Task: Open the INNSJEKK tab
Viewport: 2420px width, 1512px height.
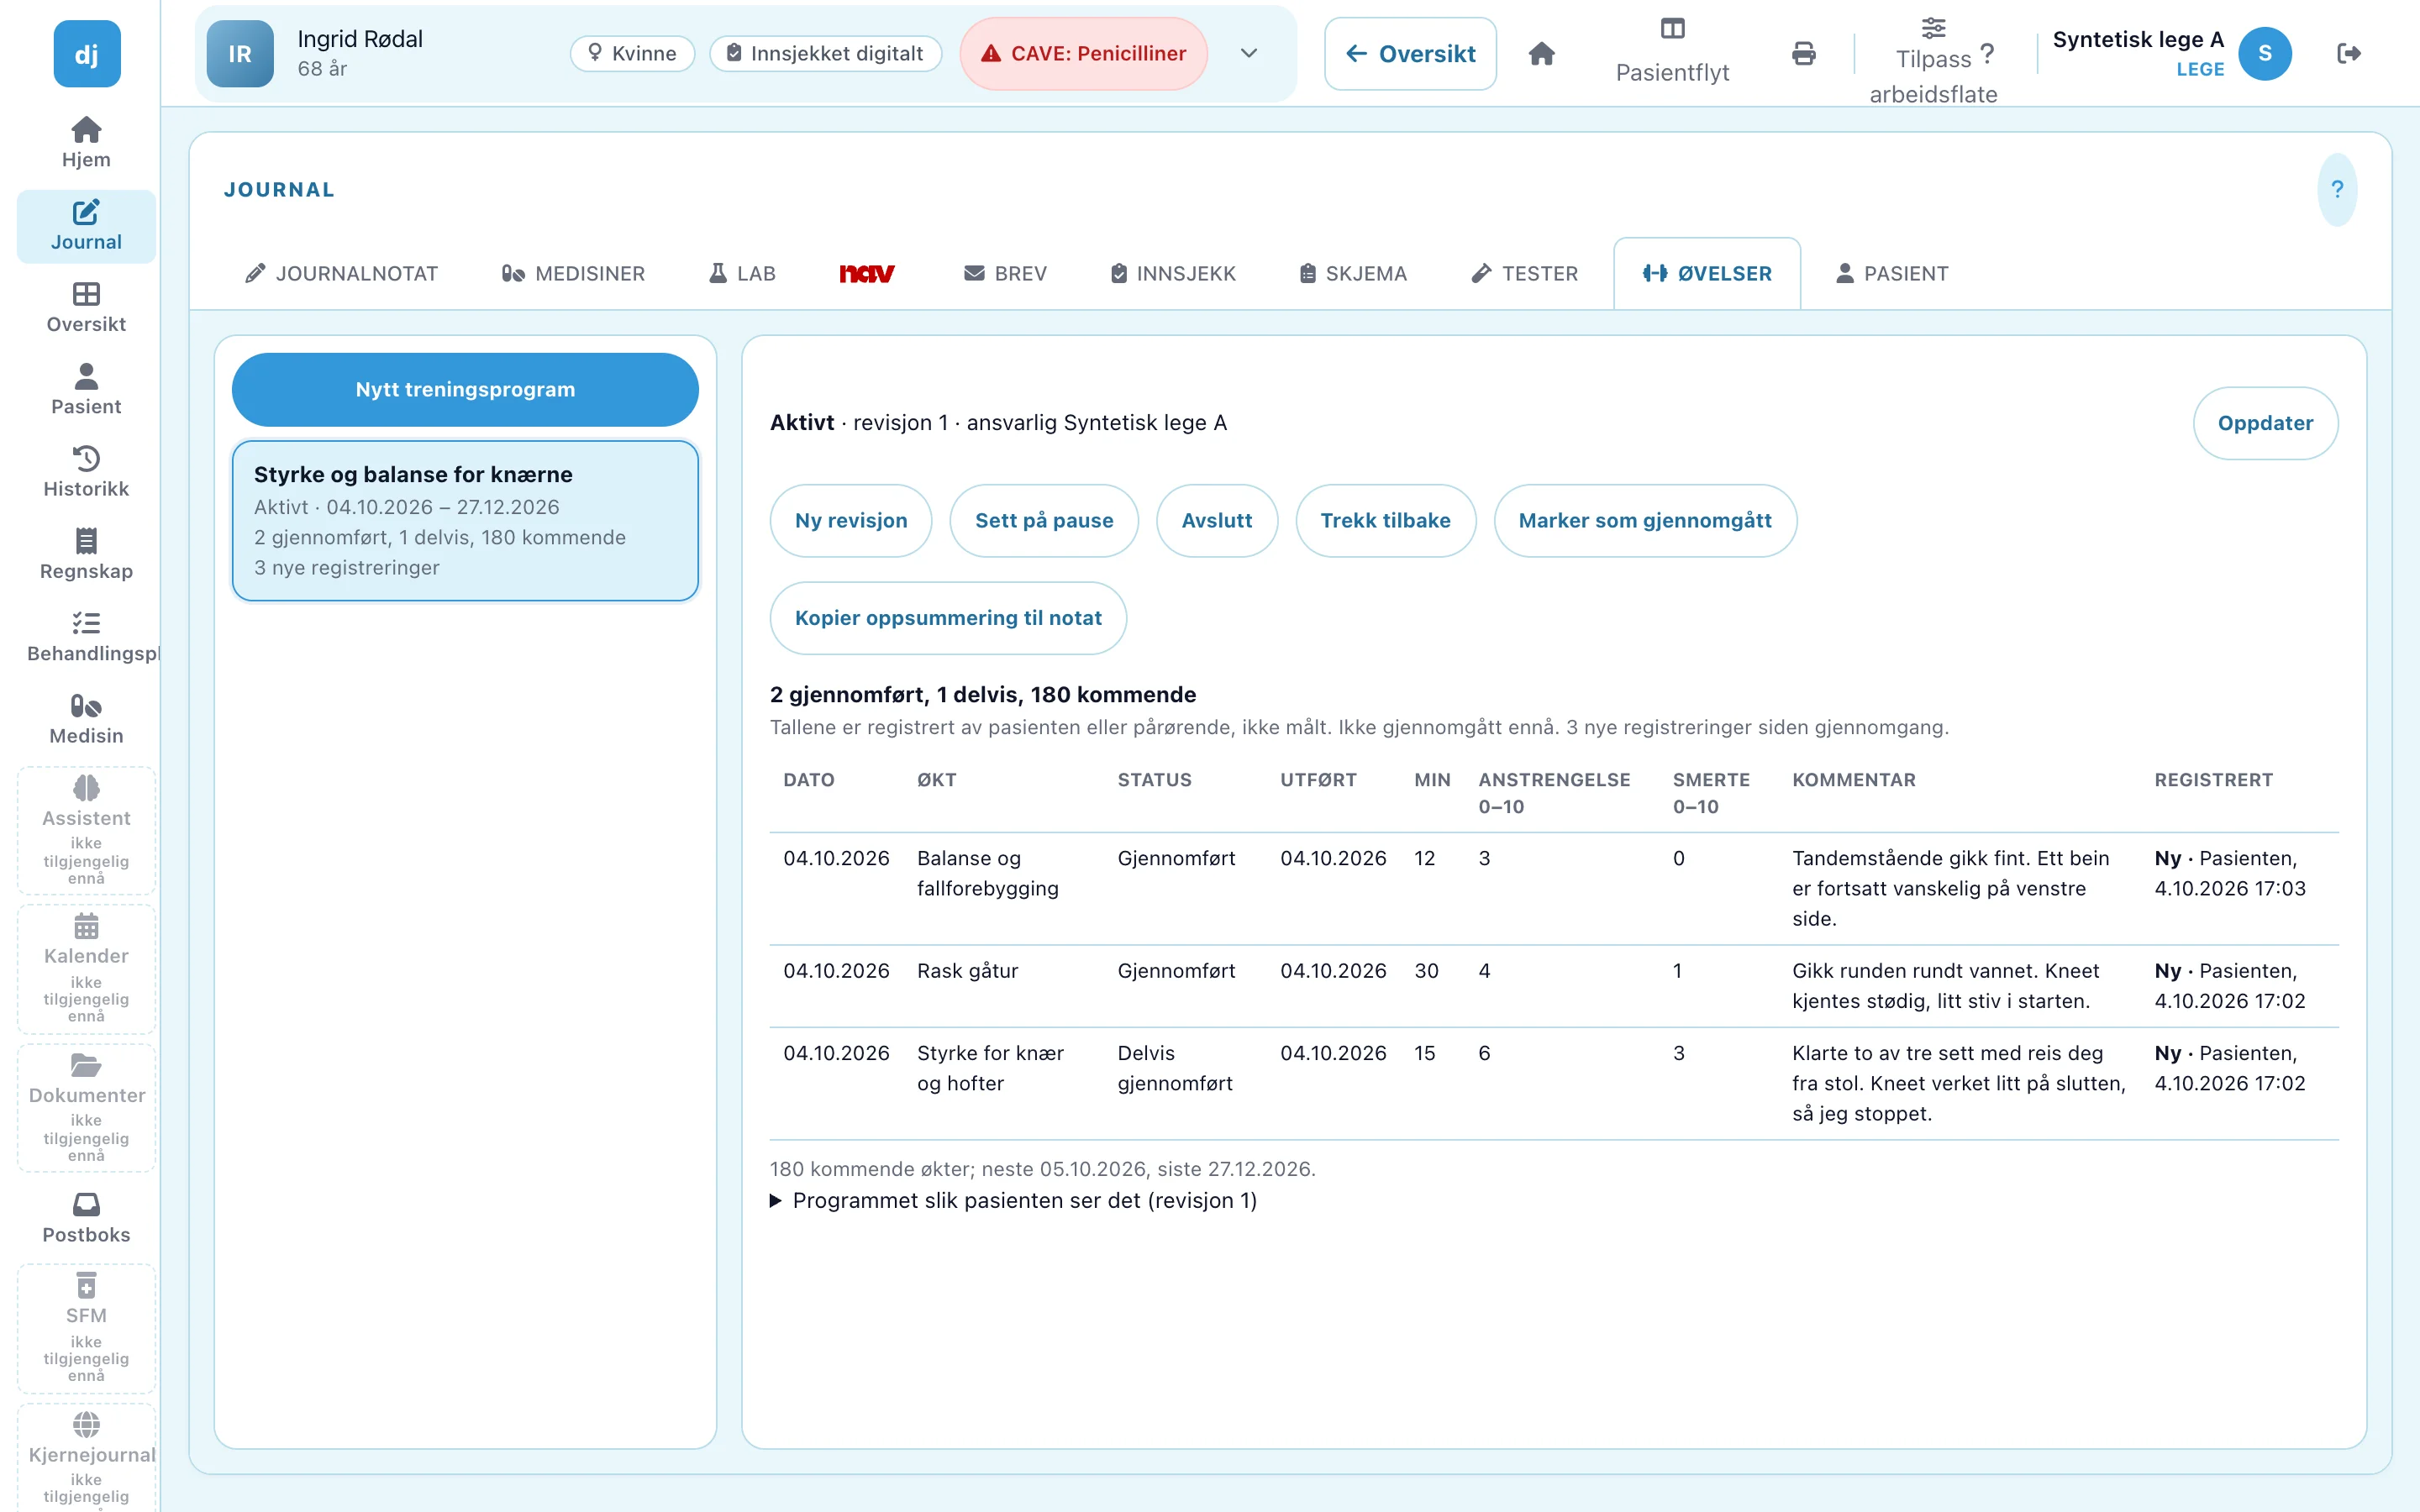Action: coord(1173,273)
